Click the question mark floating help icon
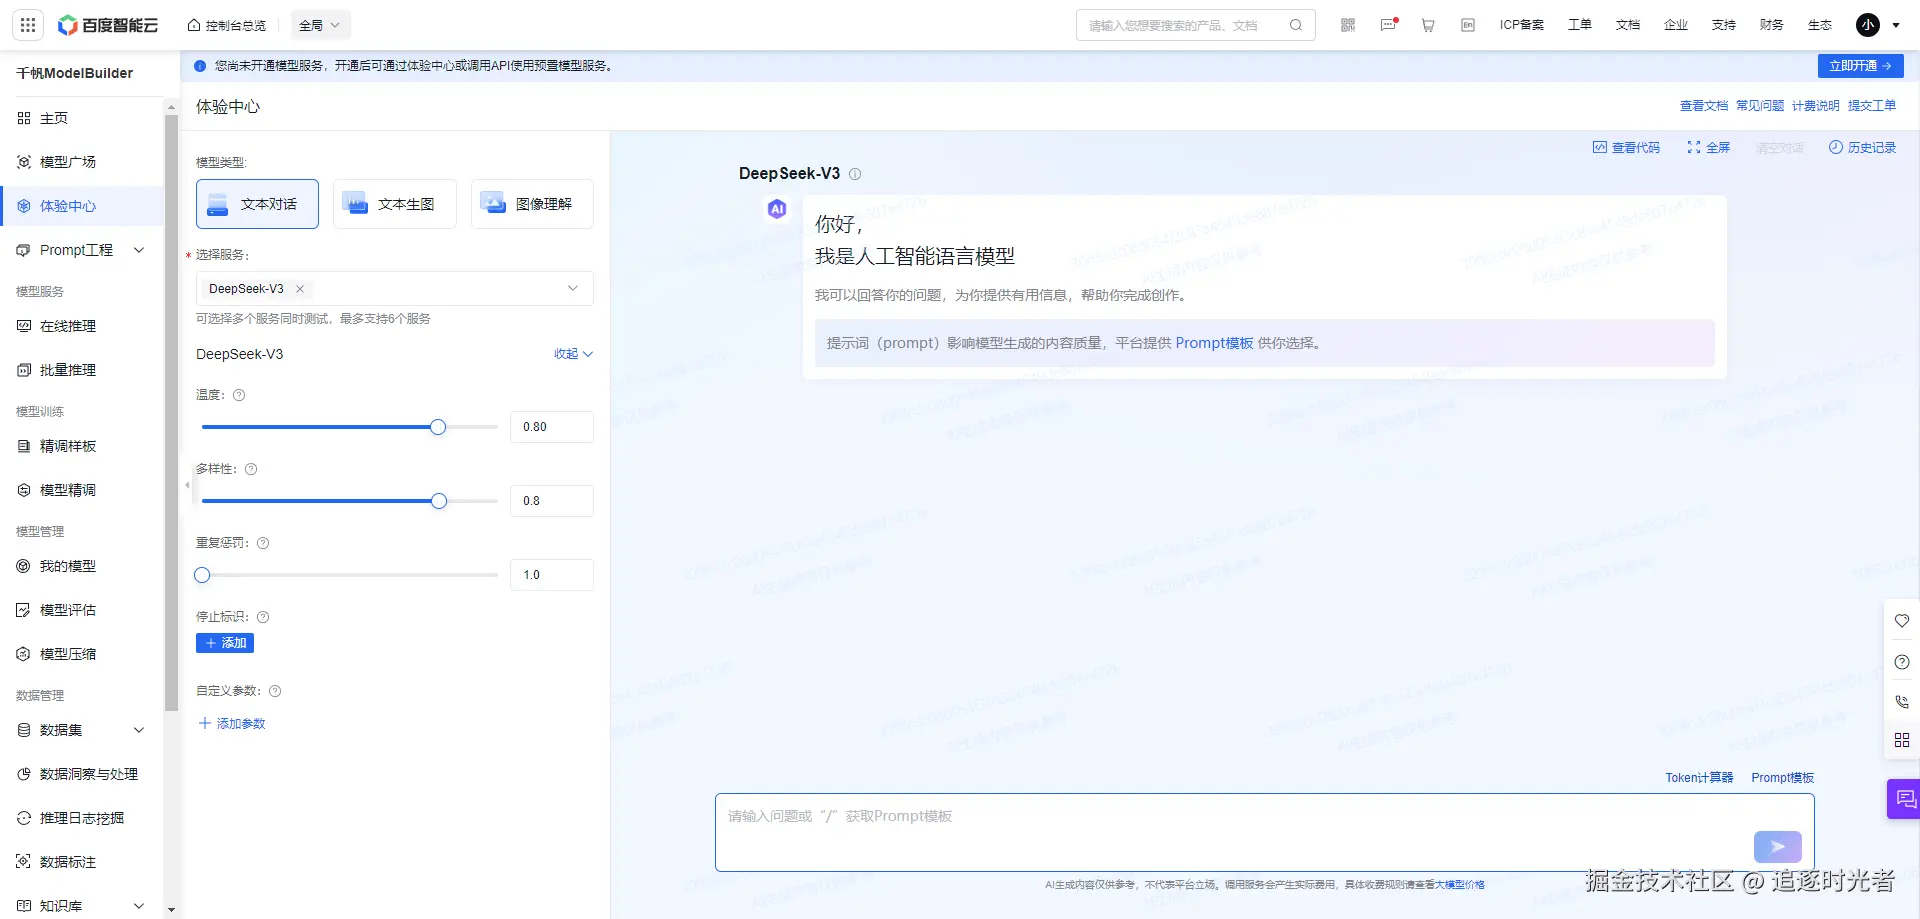Viewport: 1920px width, 919px height. coord(1902,662)
